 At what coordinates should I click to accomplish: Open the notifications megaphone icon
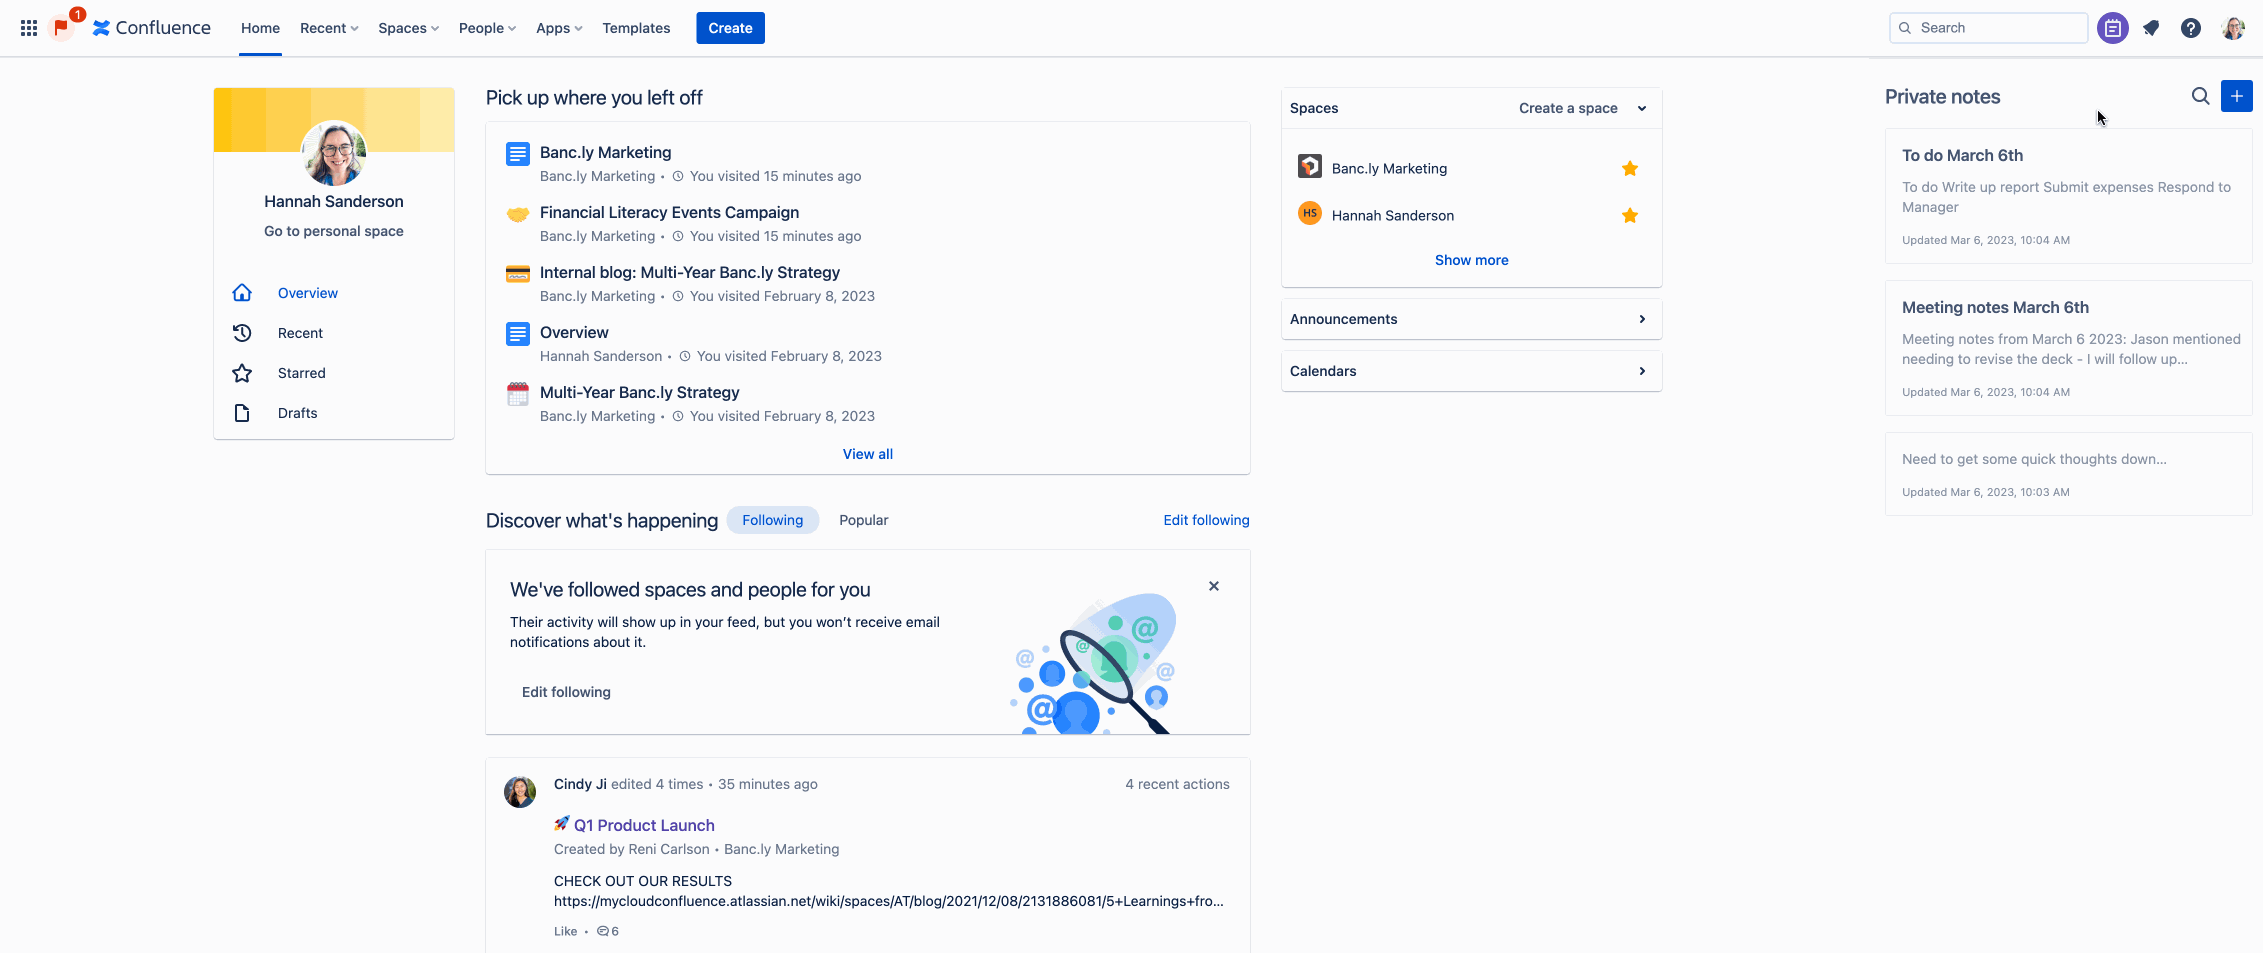tap(2151, 28)
